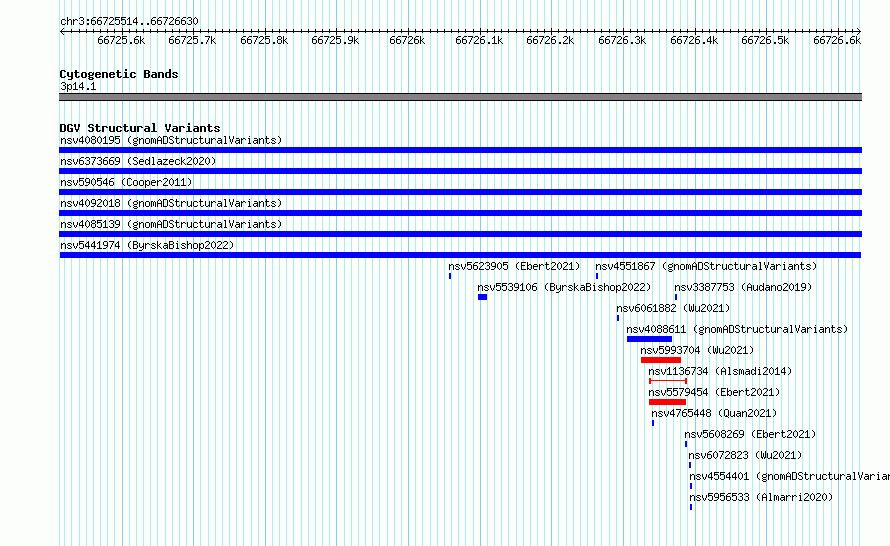This screenshot has height=546, width=890.
Task: Click the Cytogenetic Bands track title
Action: click(x=119, y=74)
